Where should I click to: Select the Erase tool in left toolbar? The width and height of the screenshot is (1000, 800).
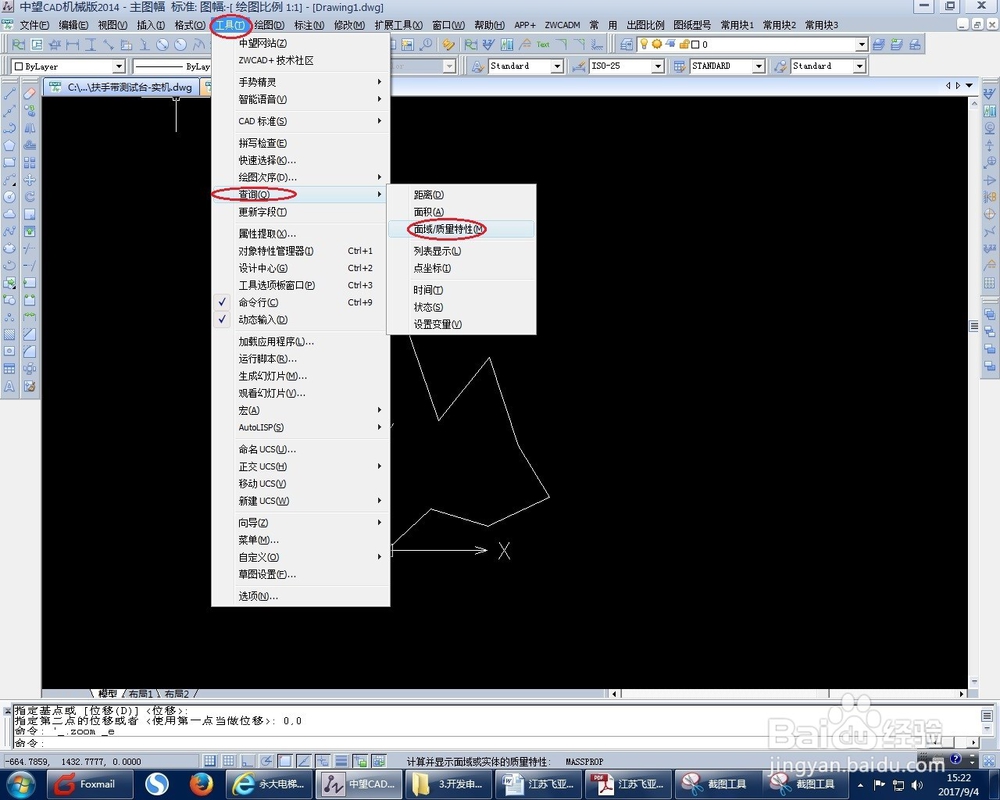29,94
